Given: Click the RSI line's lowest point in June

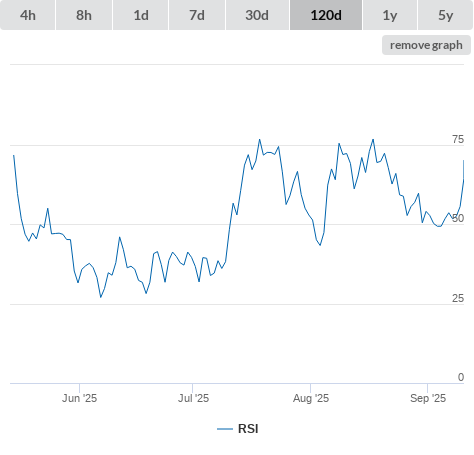Looking at the screenshot, I should coord(101,297).
